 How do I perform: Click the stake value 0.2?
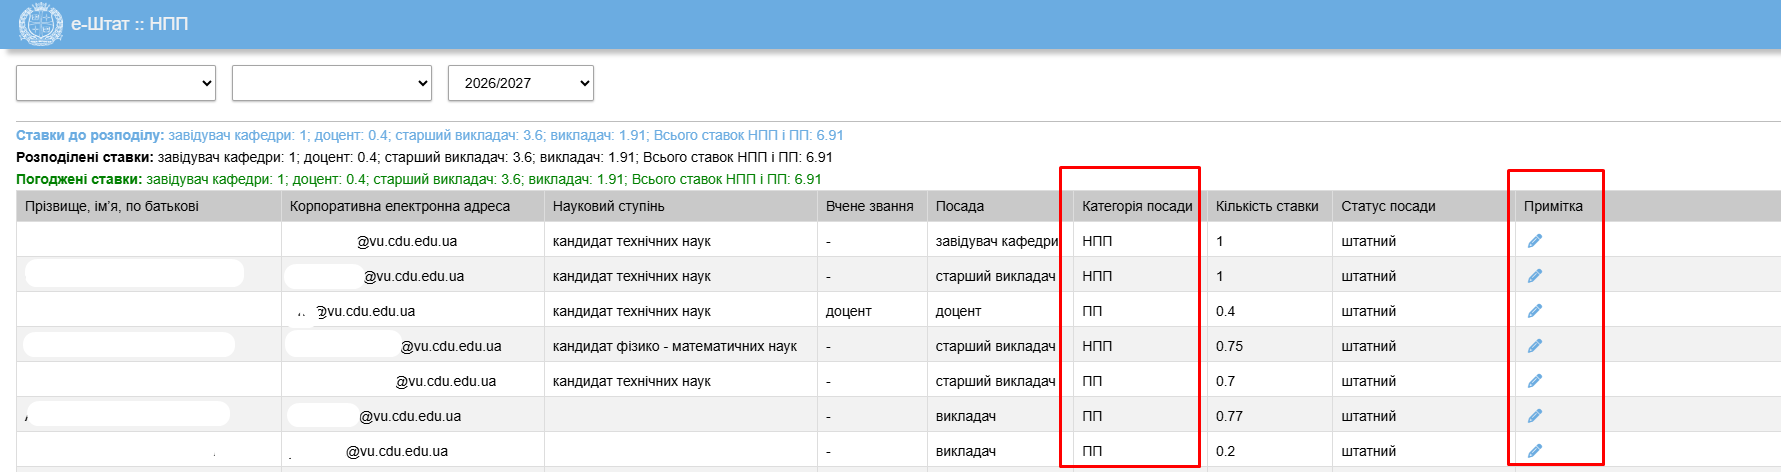tap(1225, 451)
